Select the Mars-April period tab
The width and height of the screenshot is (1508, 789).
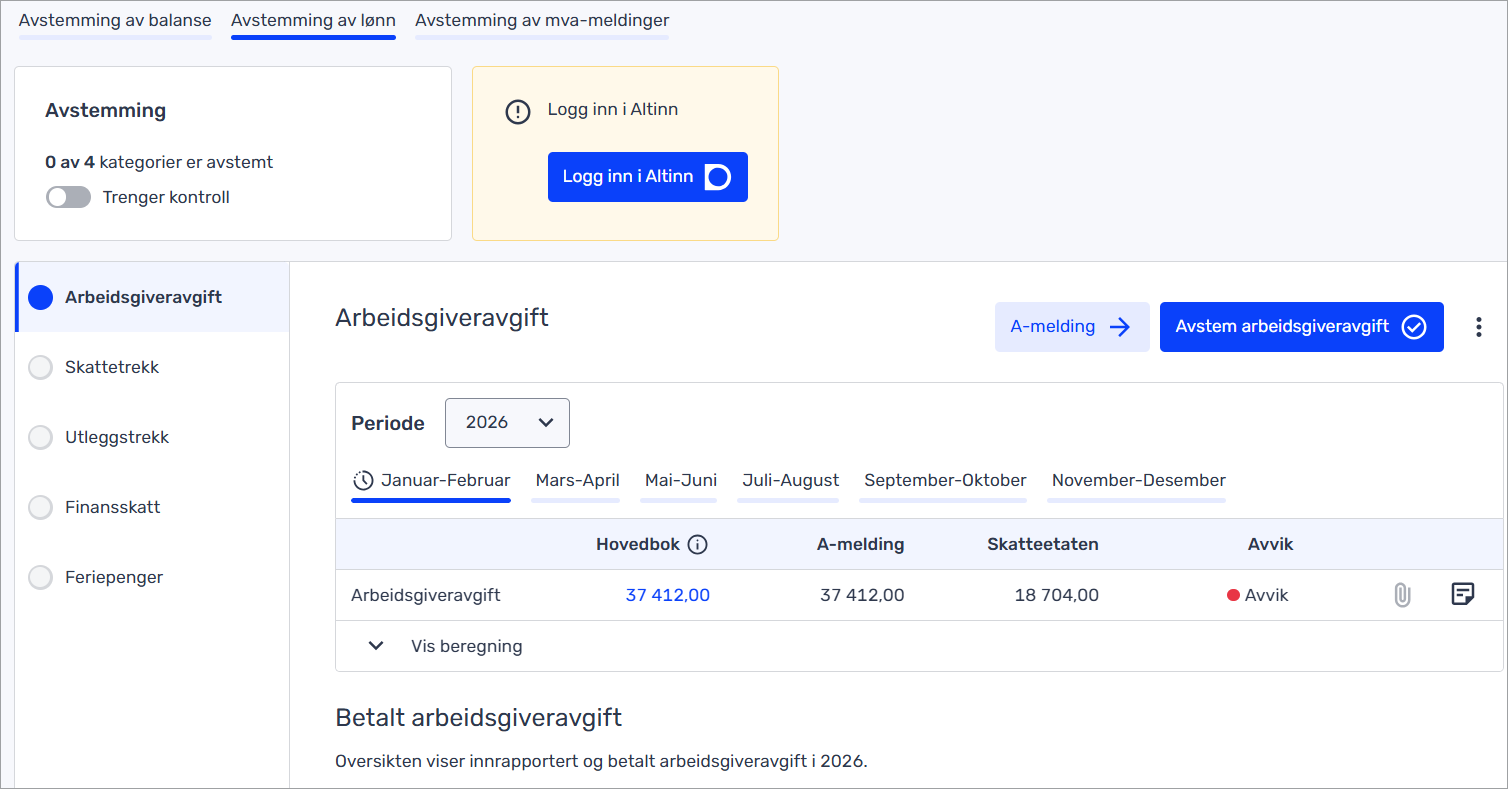click(x=577, y=481)
